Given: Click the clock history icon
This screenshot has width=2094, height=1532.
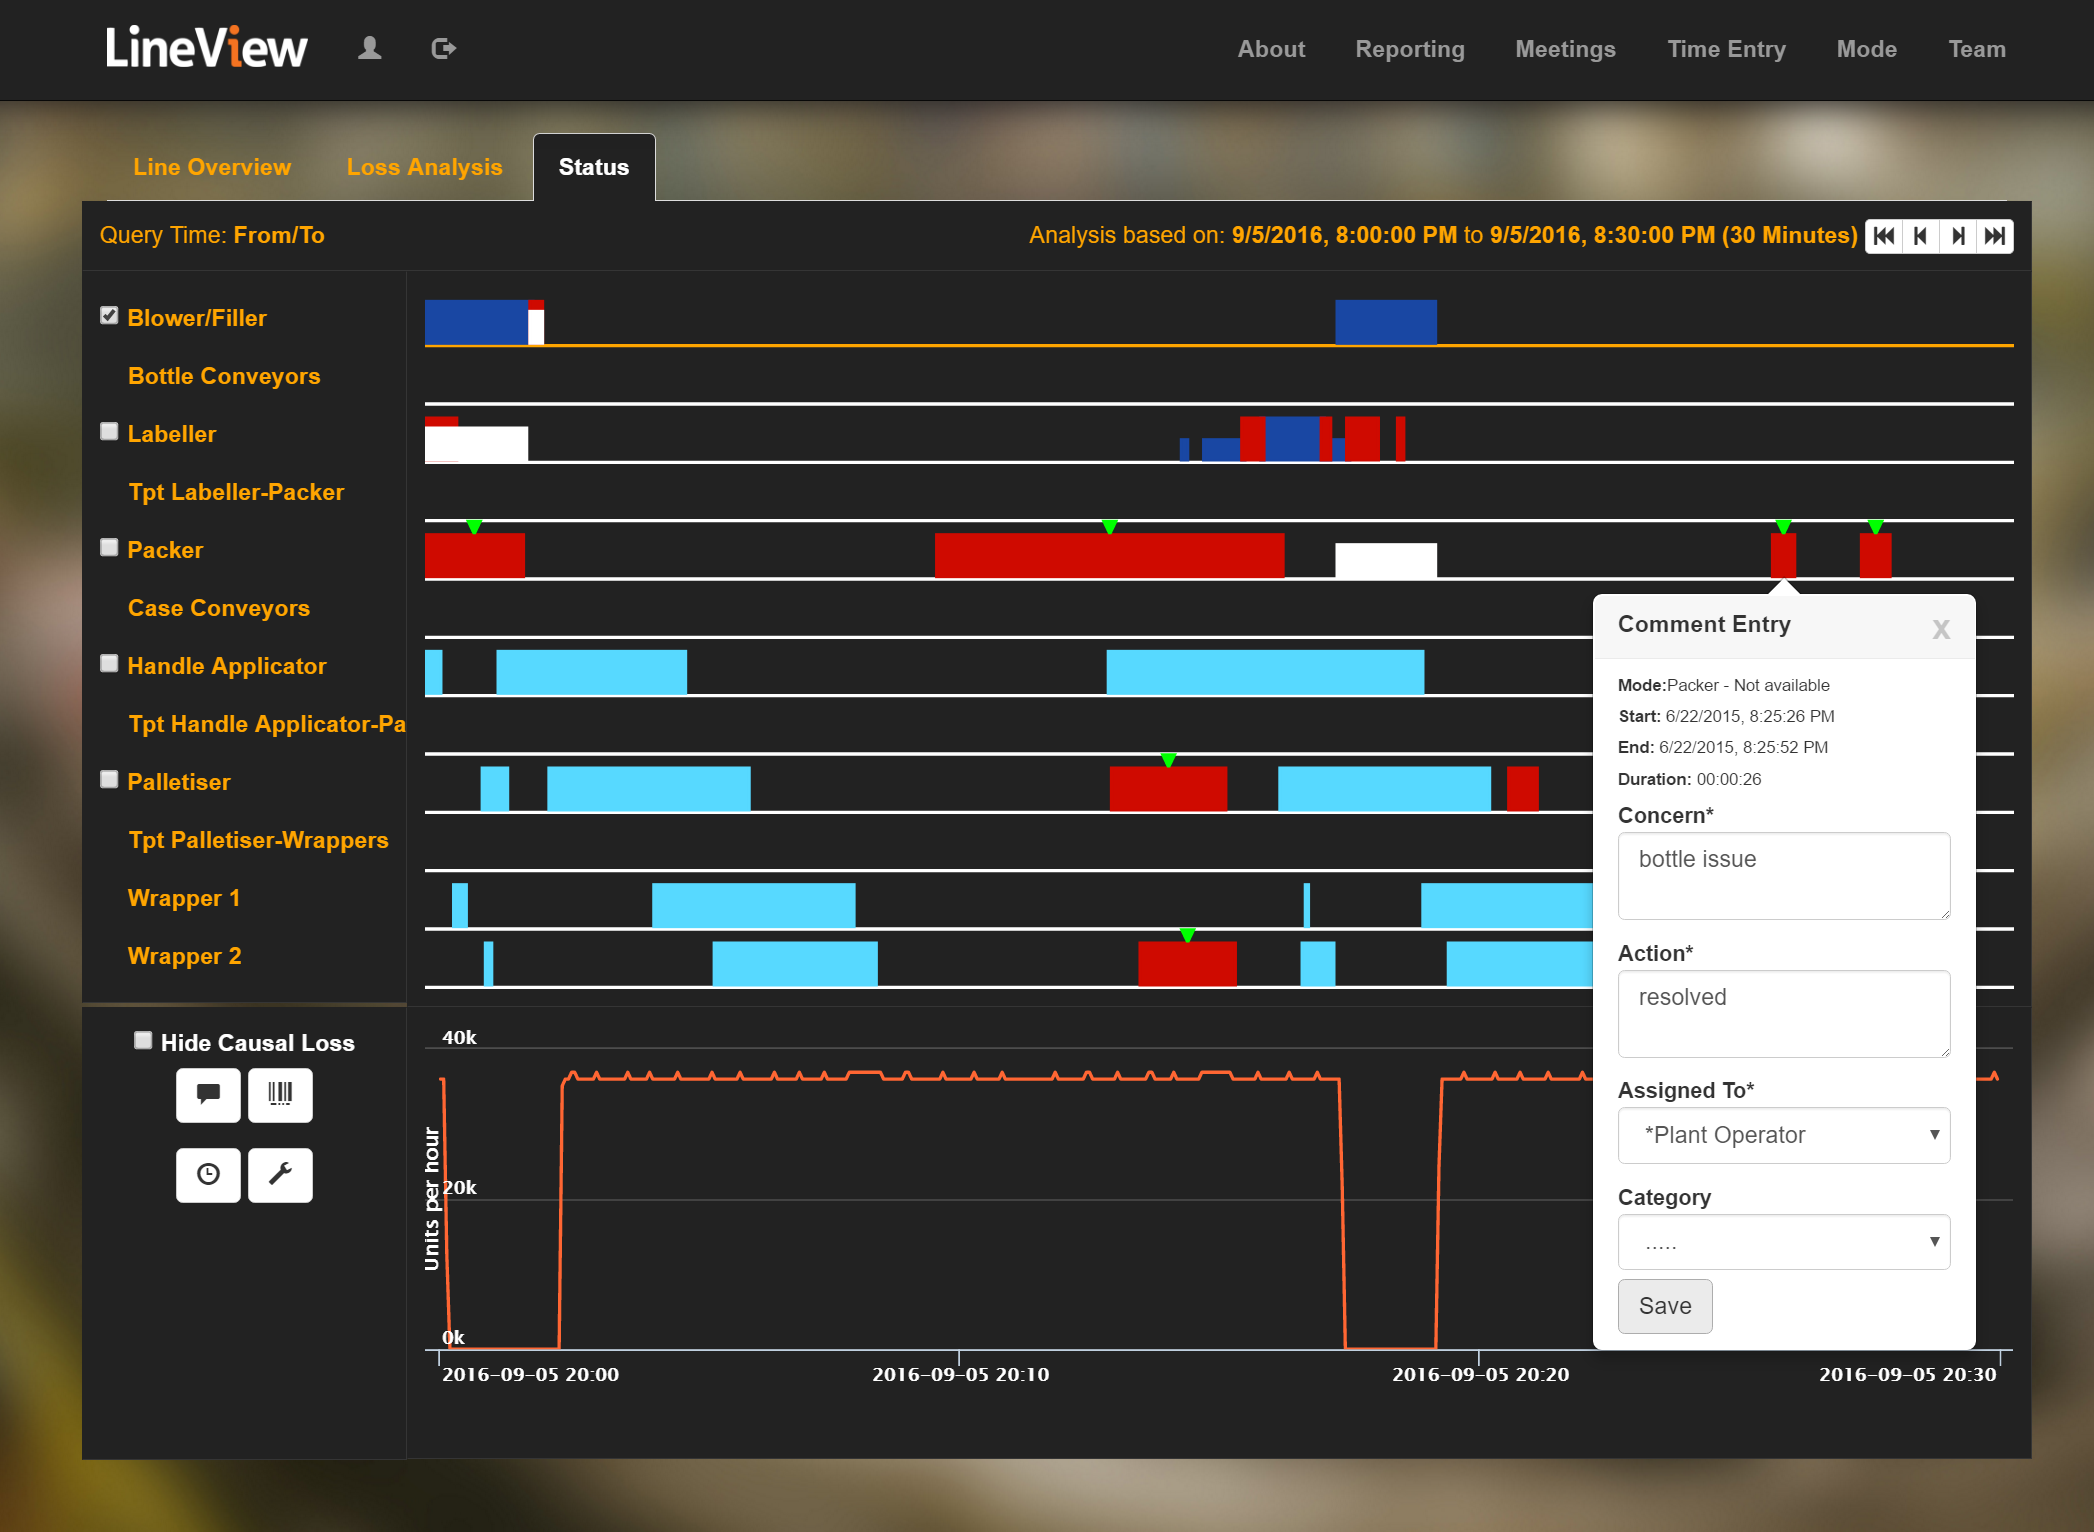Looking at the screenshot, I should point(208,1175).
